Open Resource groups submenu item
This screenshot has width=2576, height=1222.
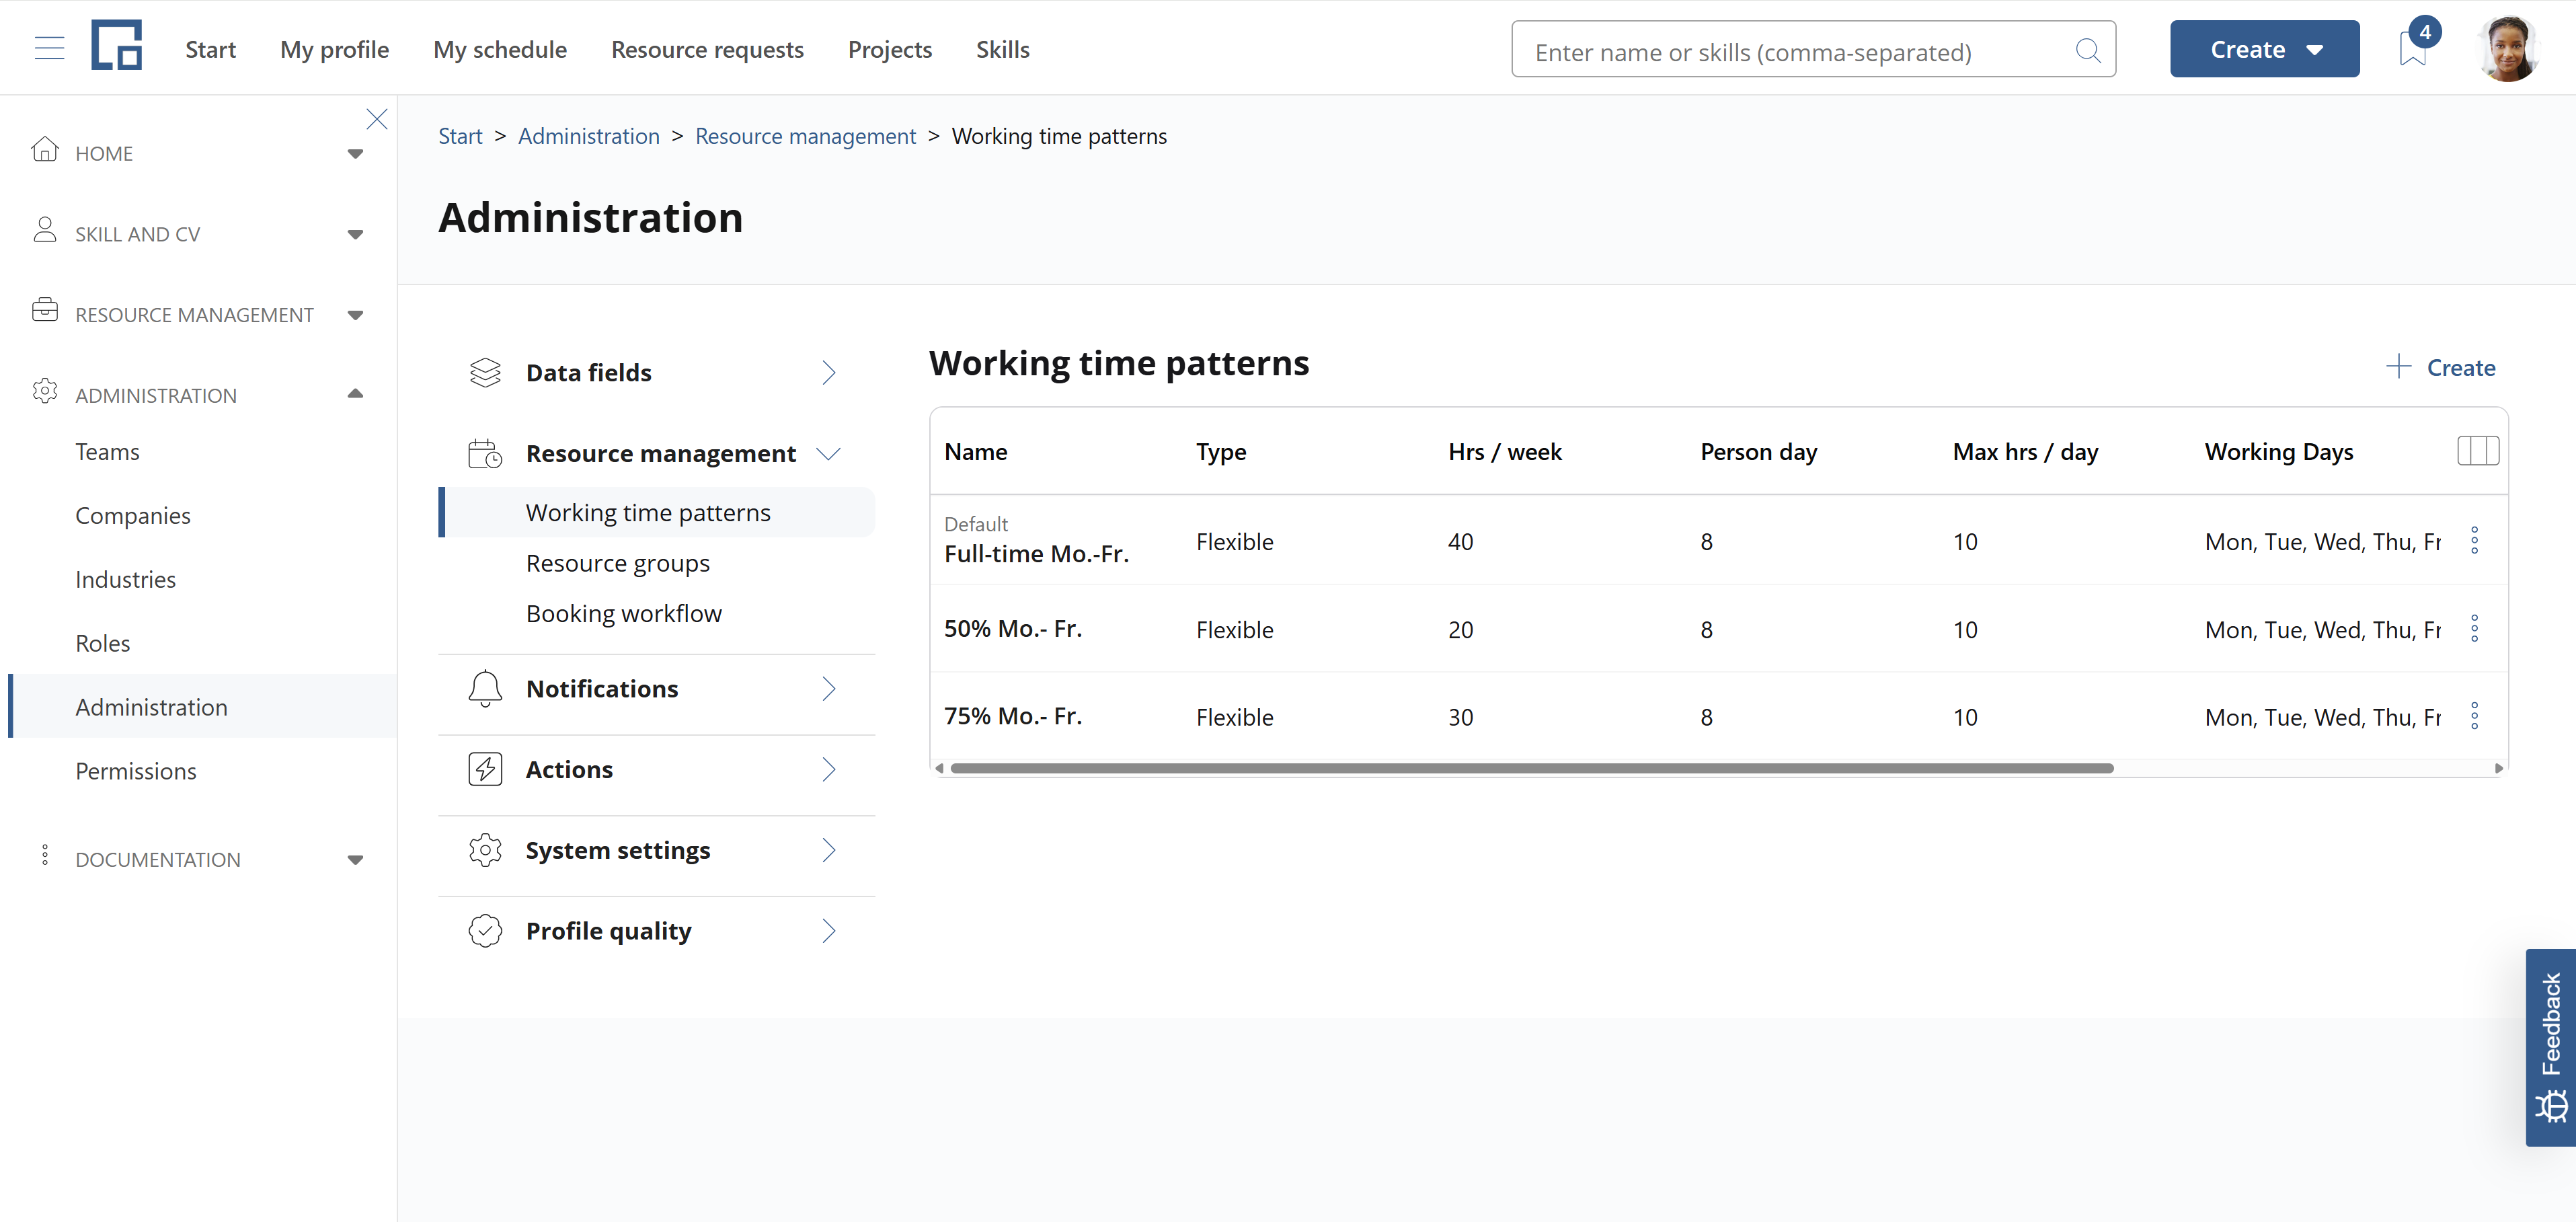617,563
